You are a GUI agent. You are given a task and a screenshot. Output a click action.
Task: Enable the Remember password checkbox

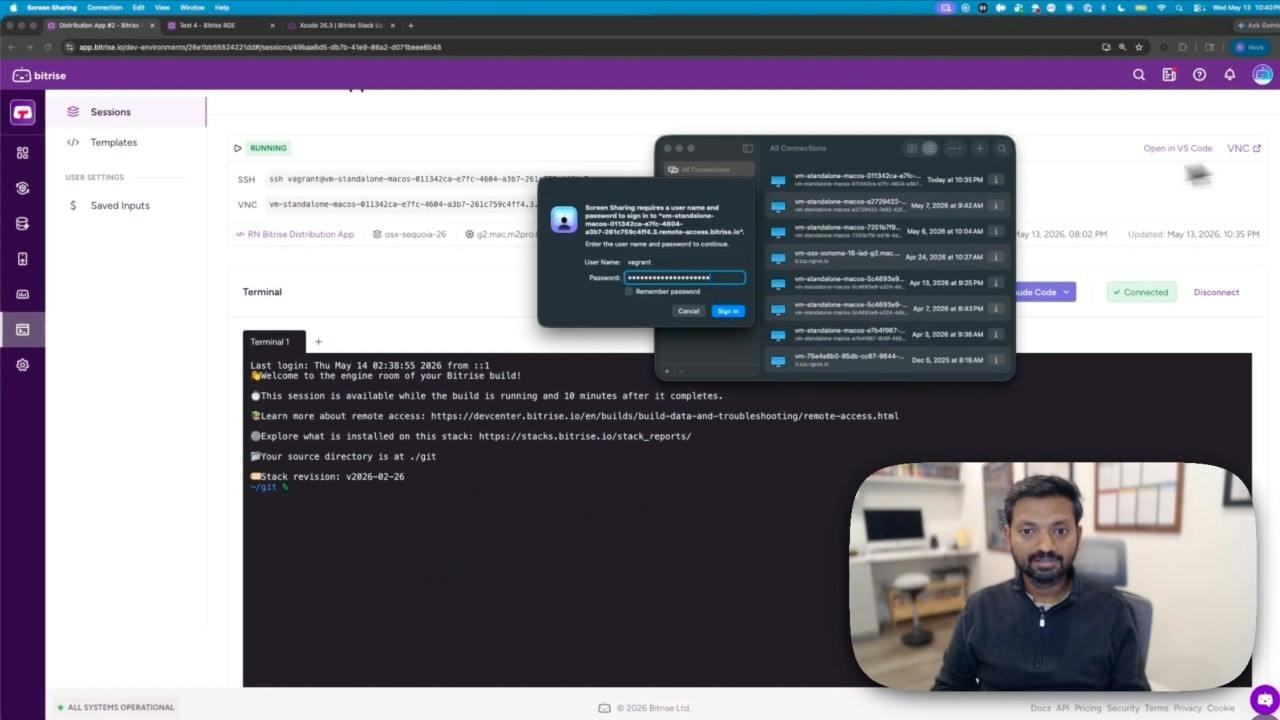[x=629, y=292]
